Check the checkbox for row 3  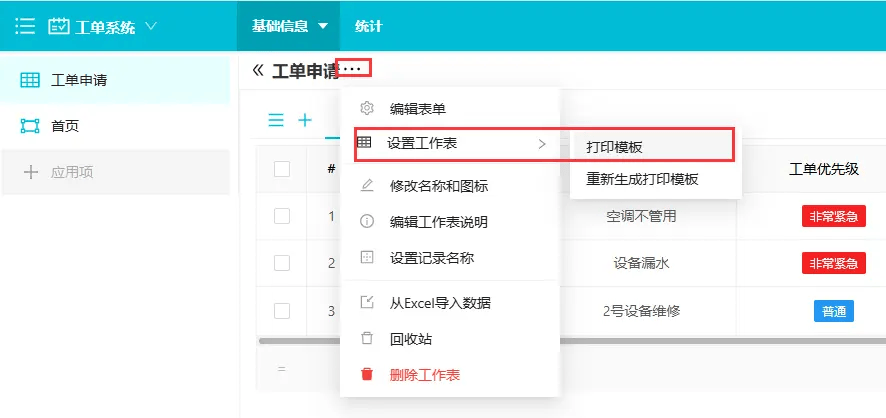click(x=282, y=311)
